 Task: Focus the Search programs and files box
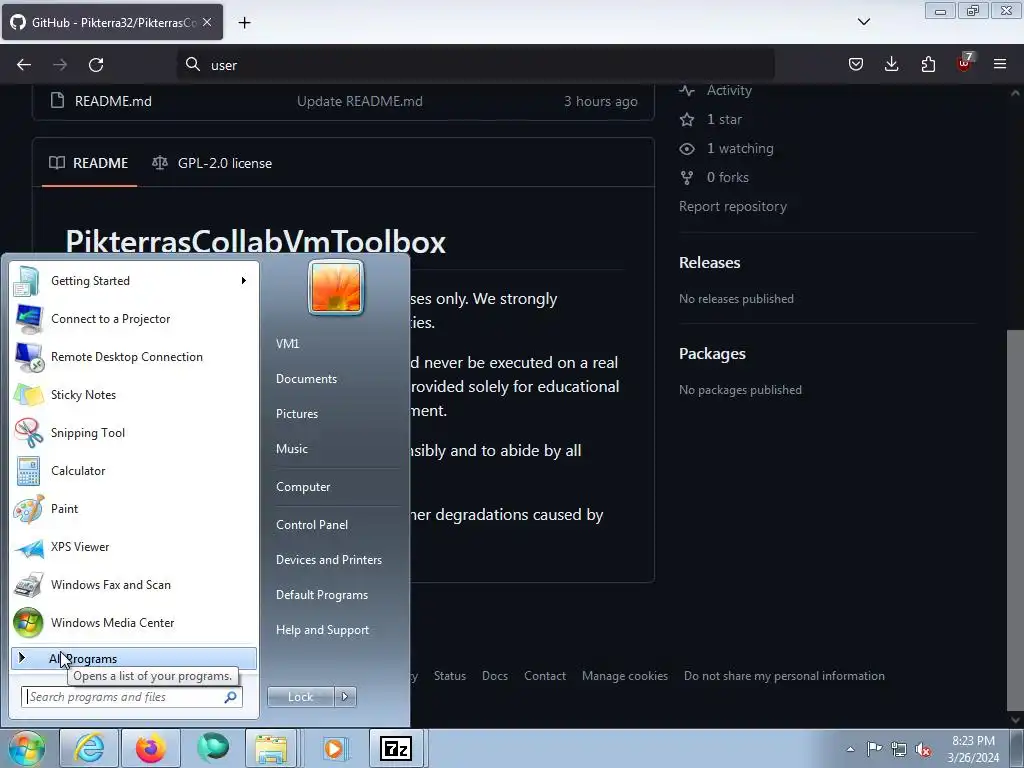coord(132,697)
